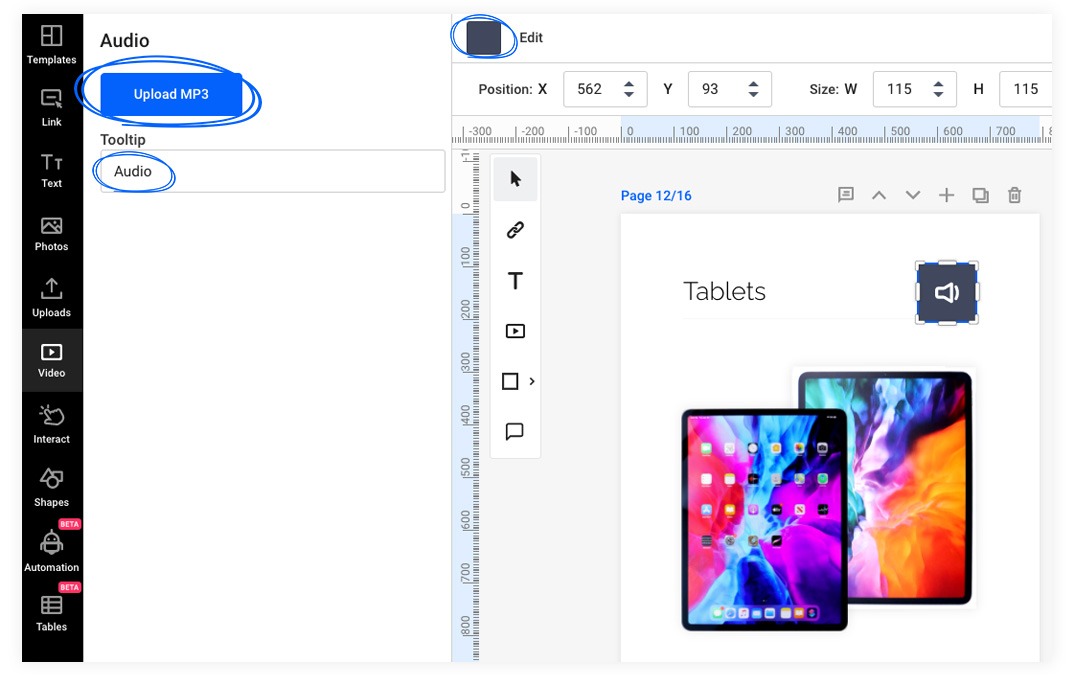The image size is (1075, 678).
Task: Select the audio speaker element on canvas
Action: pyautogui.click(x=947, y=293)
